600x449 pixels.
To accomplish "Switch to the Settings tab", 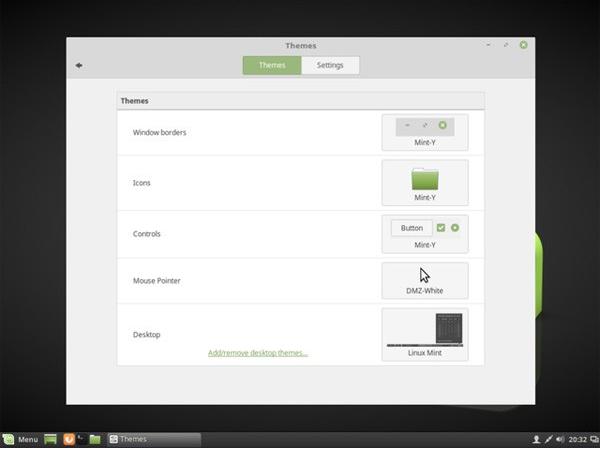I will coord(330,65).
